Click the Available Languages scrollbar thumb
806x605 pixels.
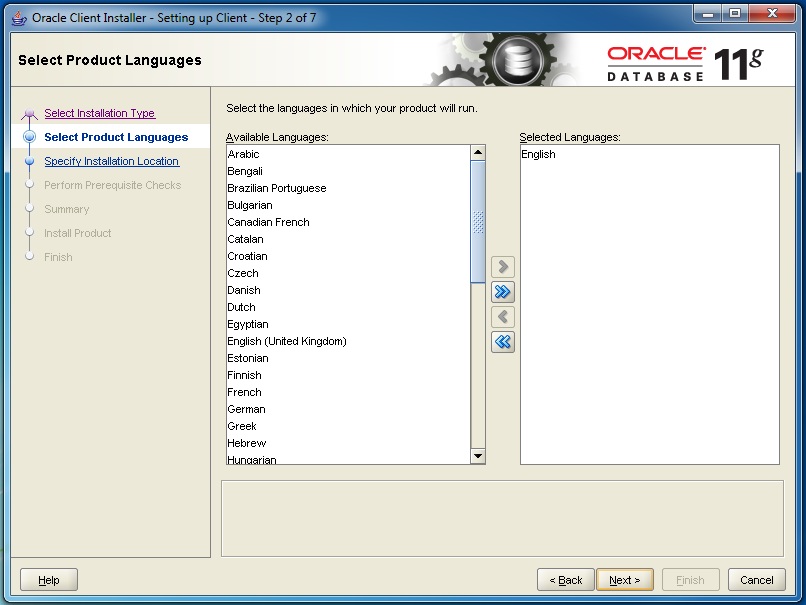(478, 222)
